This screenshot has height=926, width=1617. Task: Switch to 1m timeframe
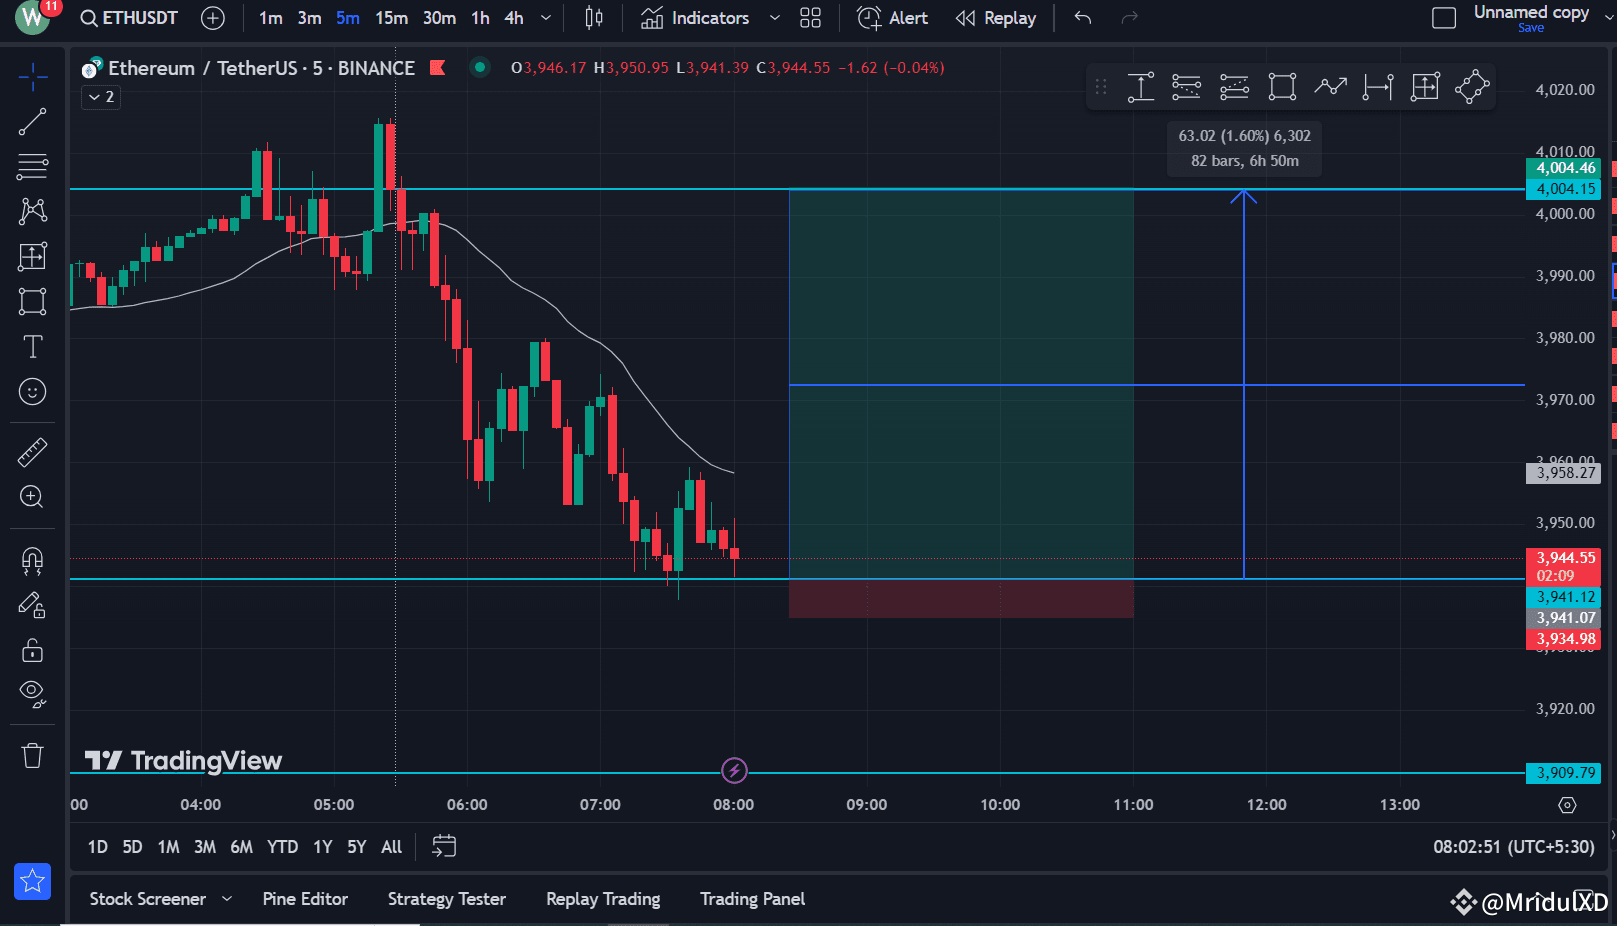click(x=270, y=18)
